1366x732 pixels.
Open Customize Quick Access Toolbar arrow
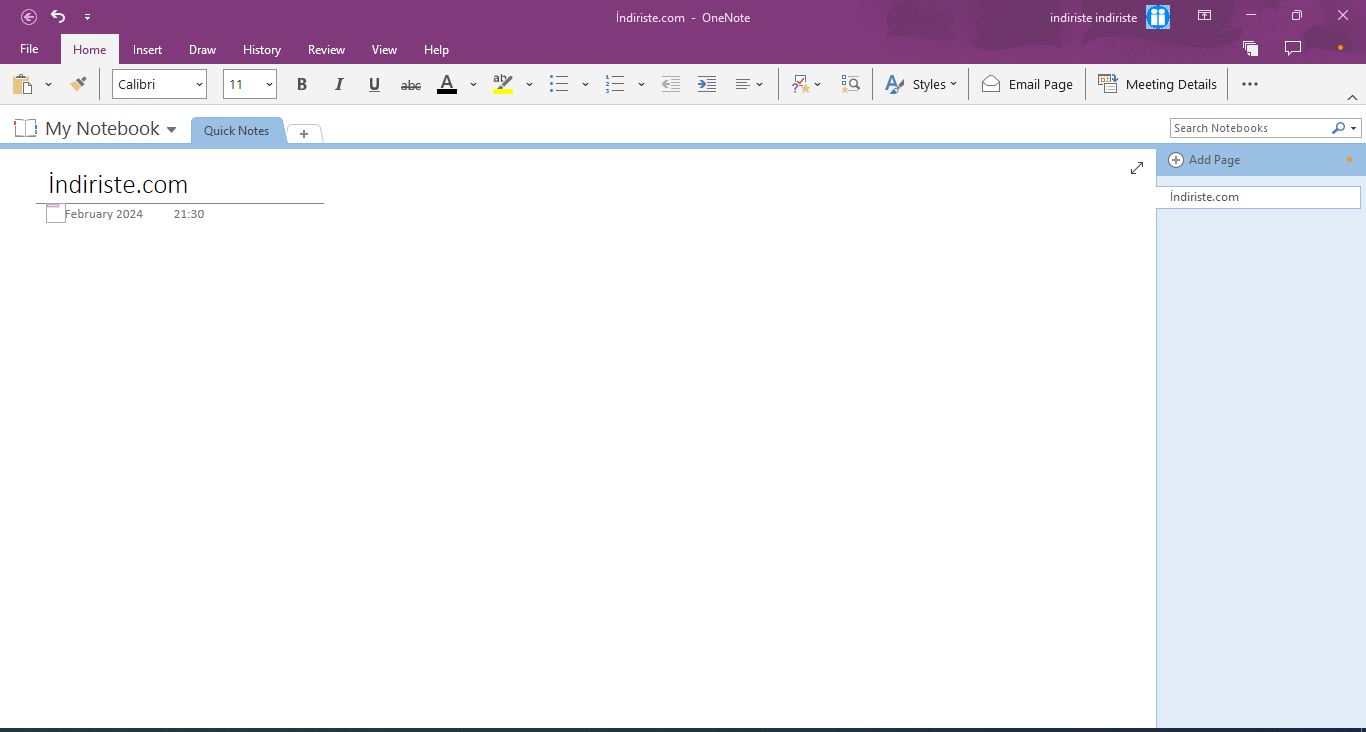pyautogui.click(x=87, y=17)
